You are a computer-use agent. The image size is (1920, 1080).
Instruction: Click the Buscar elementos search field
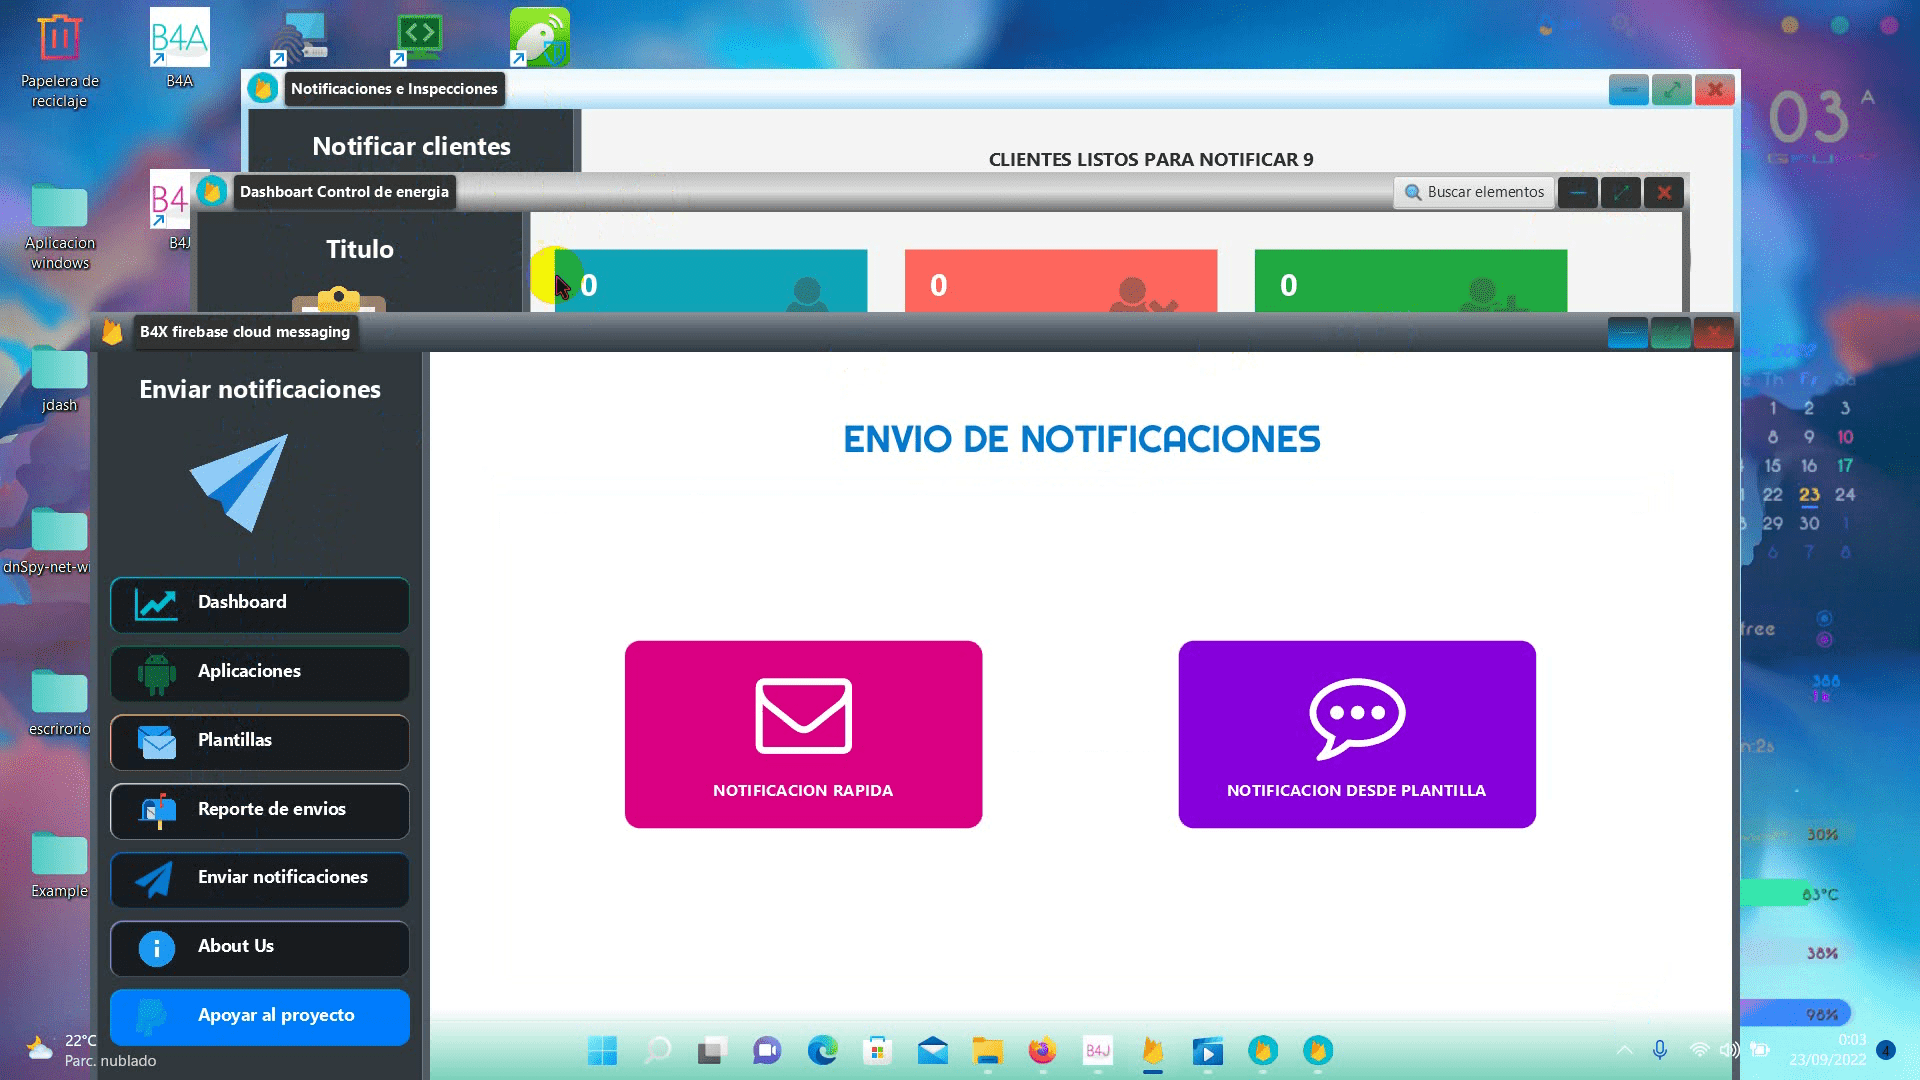1474,192
